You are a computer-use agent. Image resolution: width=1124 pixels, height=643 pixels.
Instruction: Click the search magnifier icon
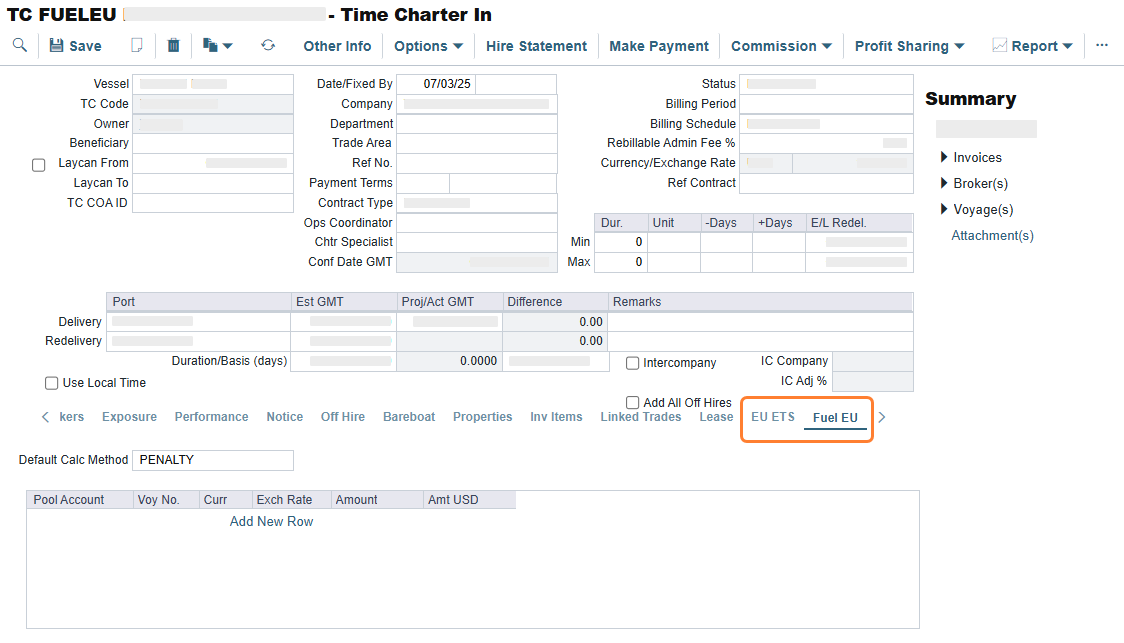pyautogui.click(x=20, y=46)
